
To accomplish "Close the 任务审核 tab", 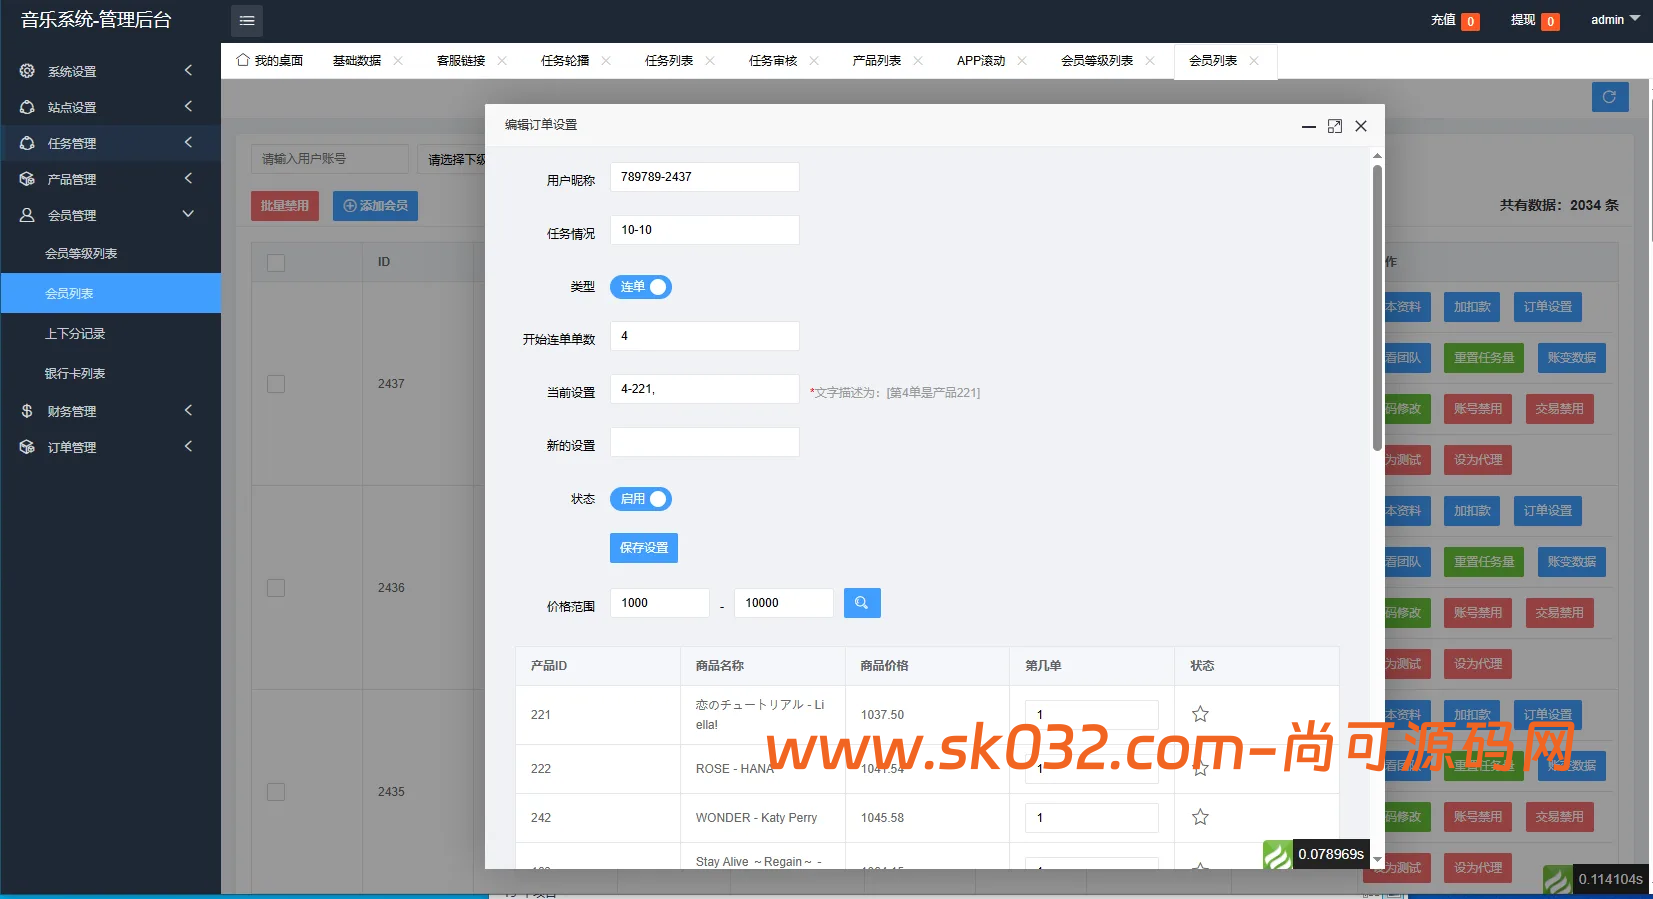I will [x=814, y=61].
